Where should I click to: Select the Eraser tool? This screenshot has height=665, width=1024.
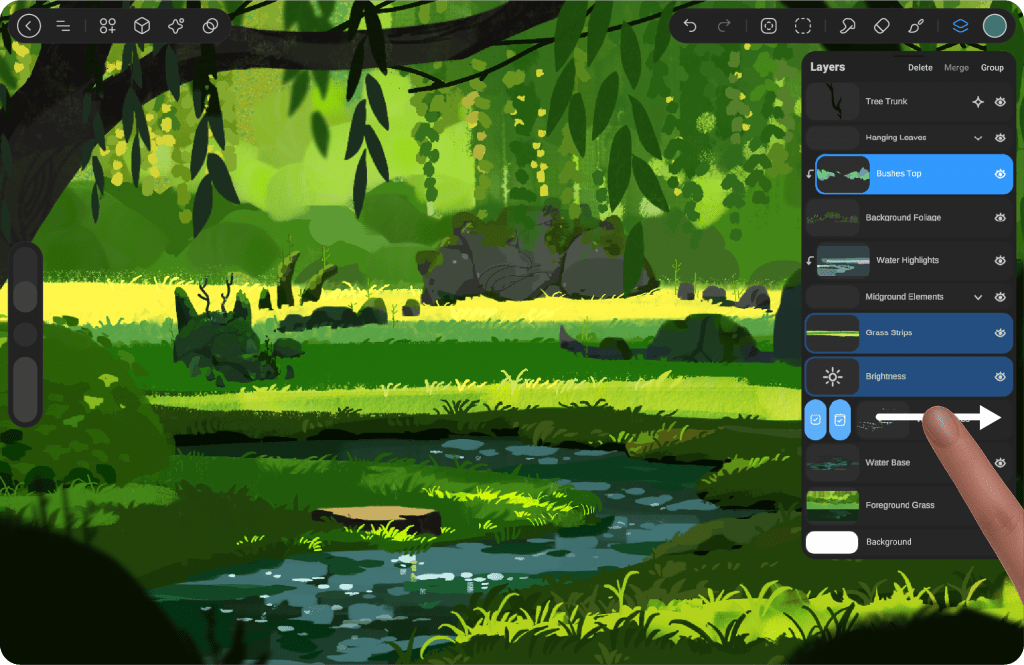pos(881,26)
